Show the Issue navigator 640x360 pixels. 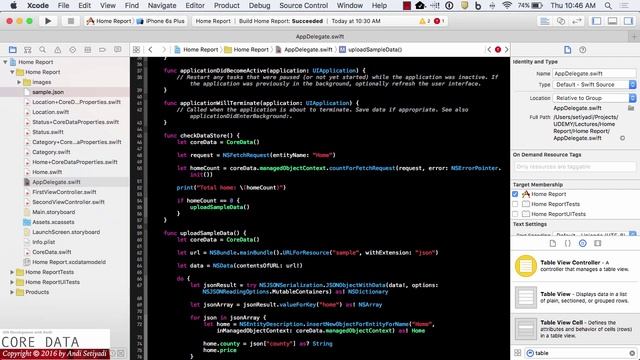point(58,50)
